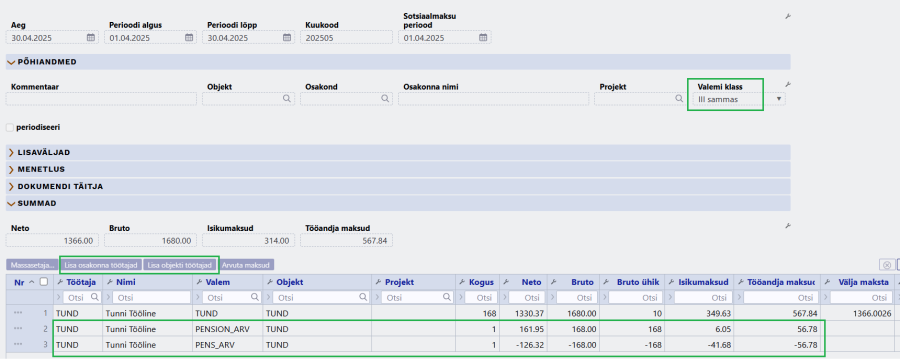Select PENS_ARV cell in row 3
Image resolution: width=900 pixels, height=364 pixels.
[227, 345]
